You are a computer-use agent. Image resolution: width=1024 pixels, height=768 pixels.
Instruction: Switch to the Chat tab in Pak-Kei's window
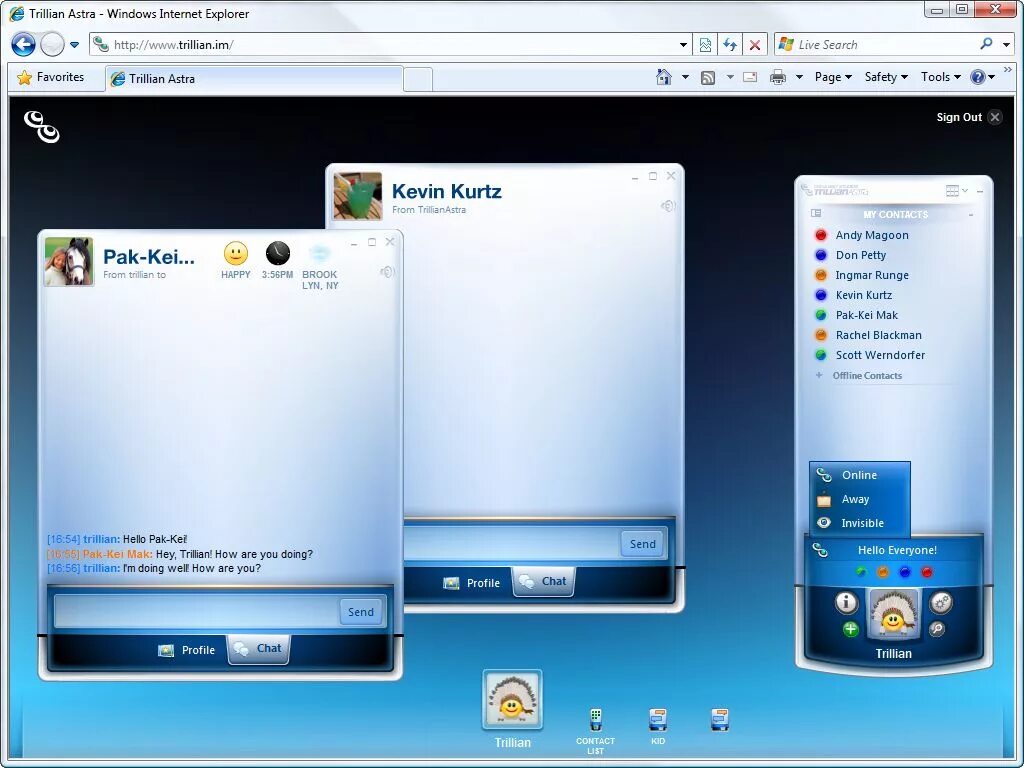coord(258,648)
